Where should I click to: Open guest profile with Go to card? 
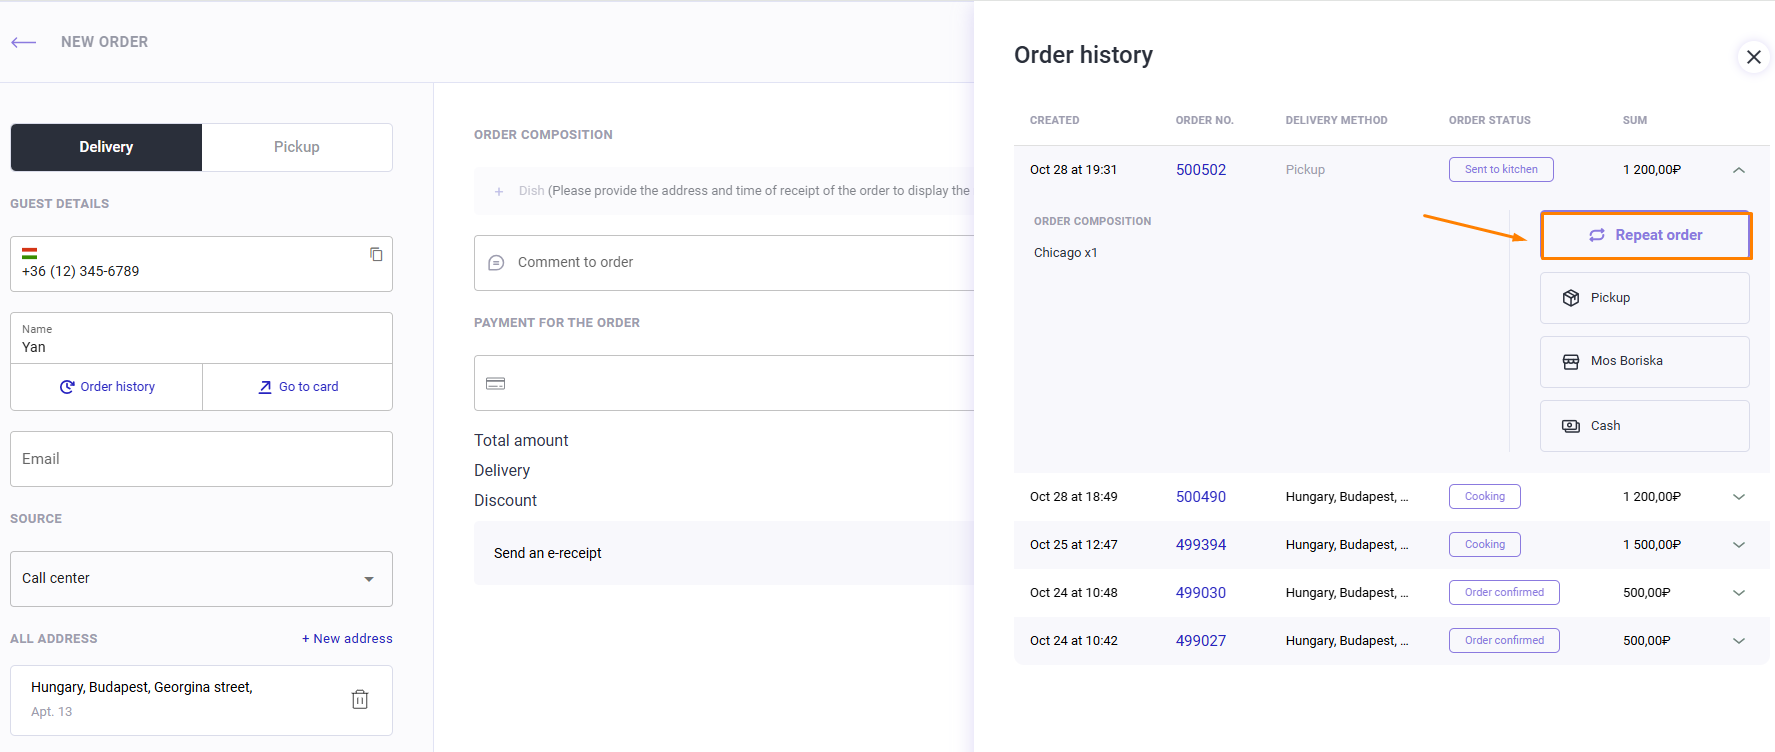(x=298, y=387)
